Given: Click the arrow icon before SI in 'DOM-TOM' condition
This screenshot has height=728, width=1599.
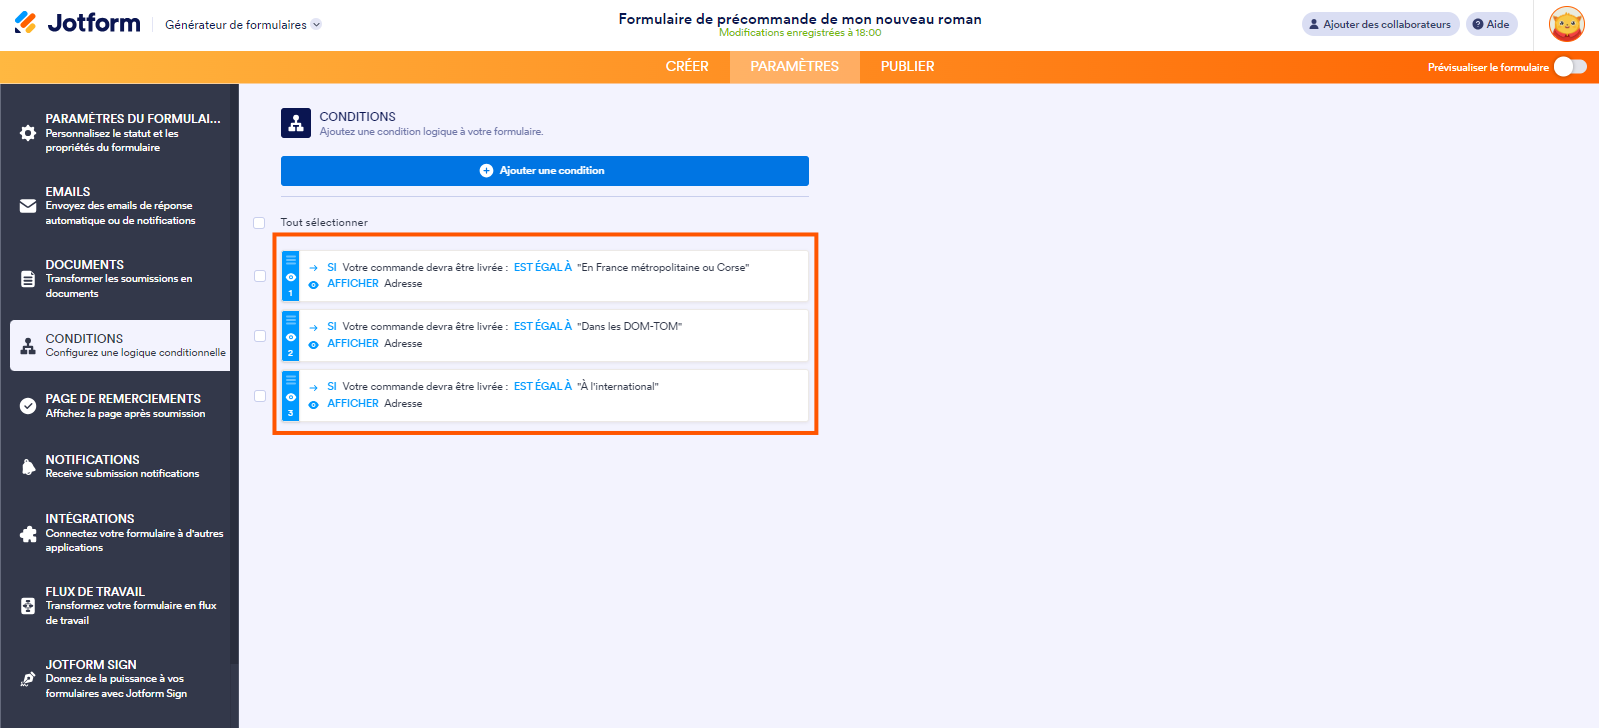Looking at the screenshot, I should pyautogui.click(x=313, y=327).
